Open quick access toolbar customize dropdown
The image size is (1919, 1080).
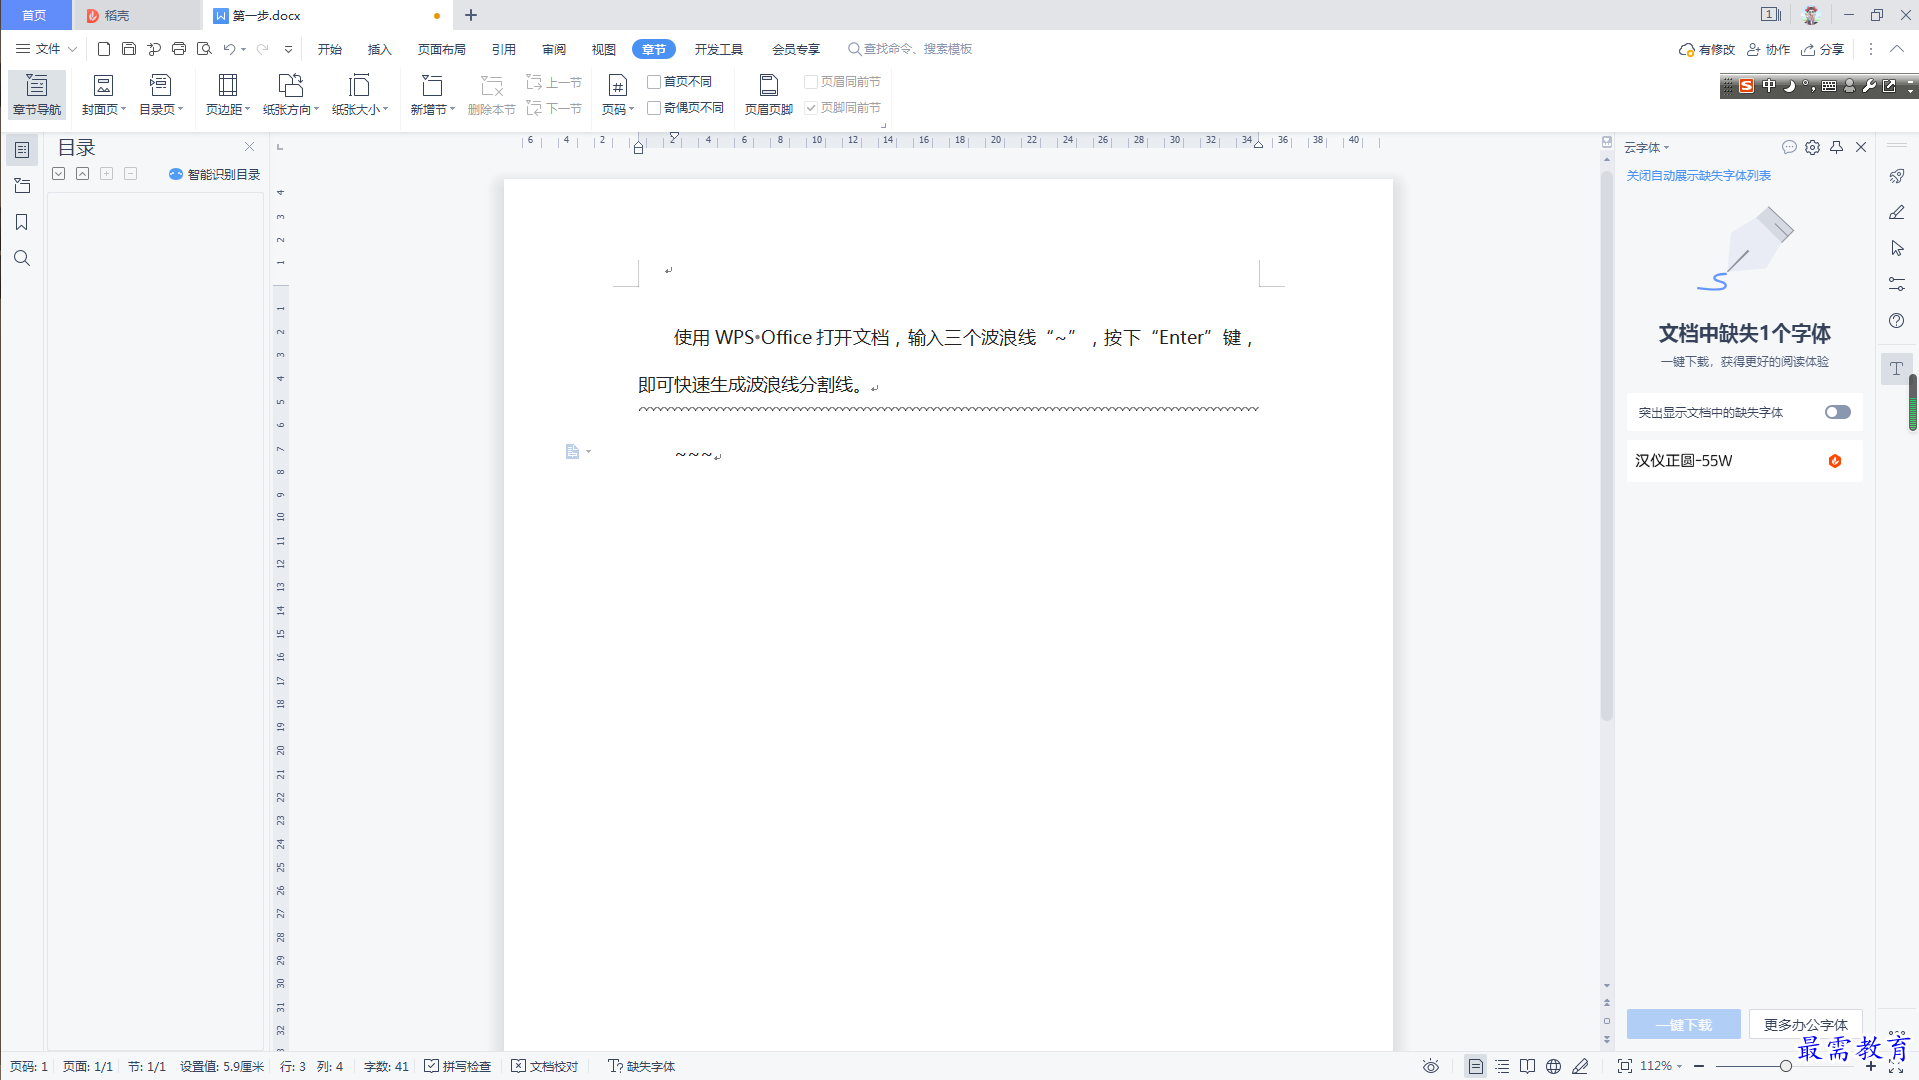(x=288, y=49)
